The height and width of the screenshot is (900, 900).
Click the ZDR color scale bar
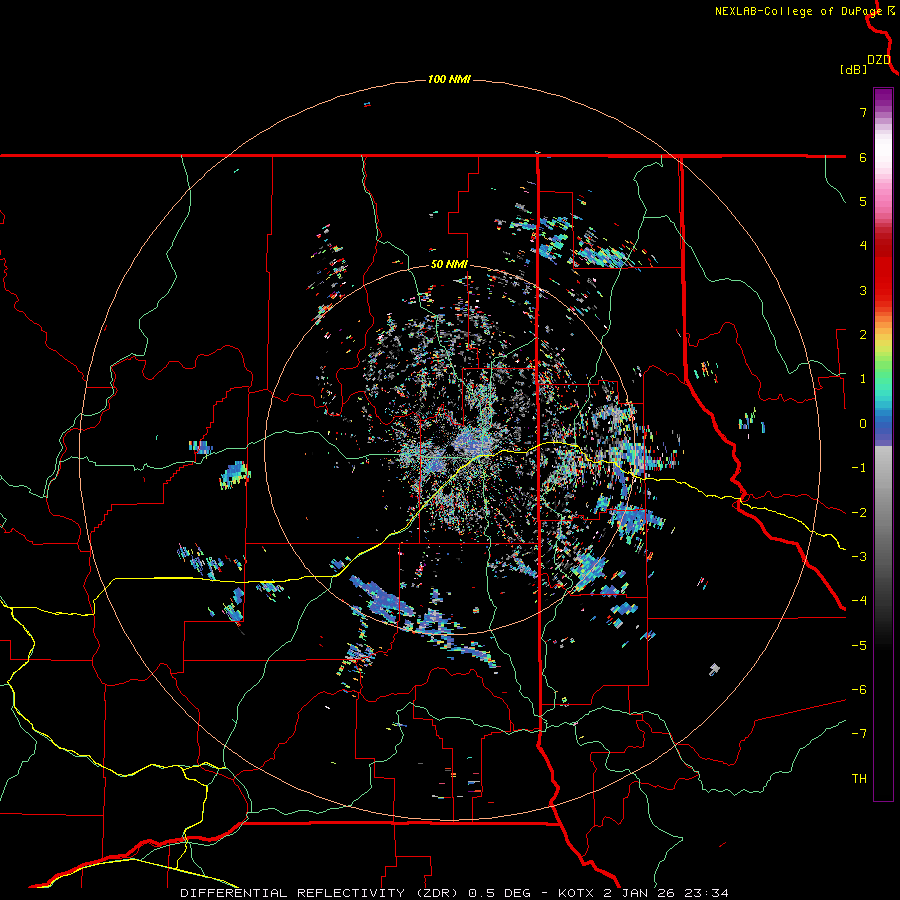pos(883,444)
